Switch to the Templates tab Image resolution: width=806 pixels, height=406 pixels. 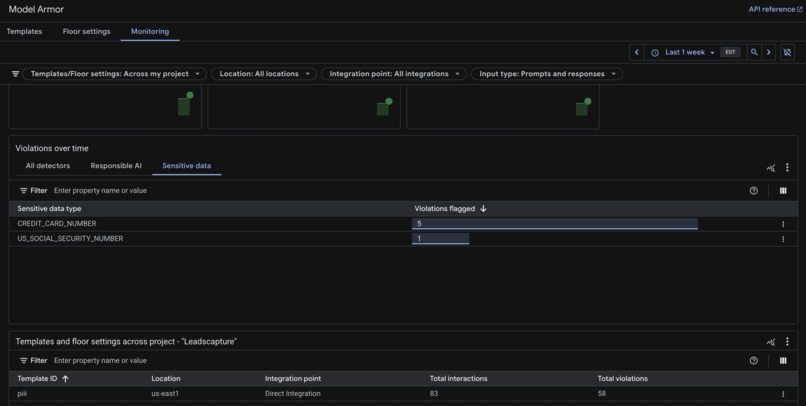click(24, 31)
